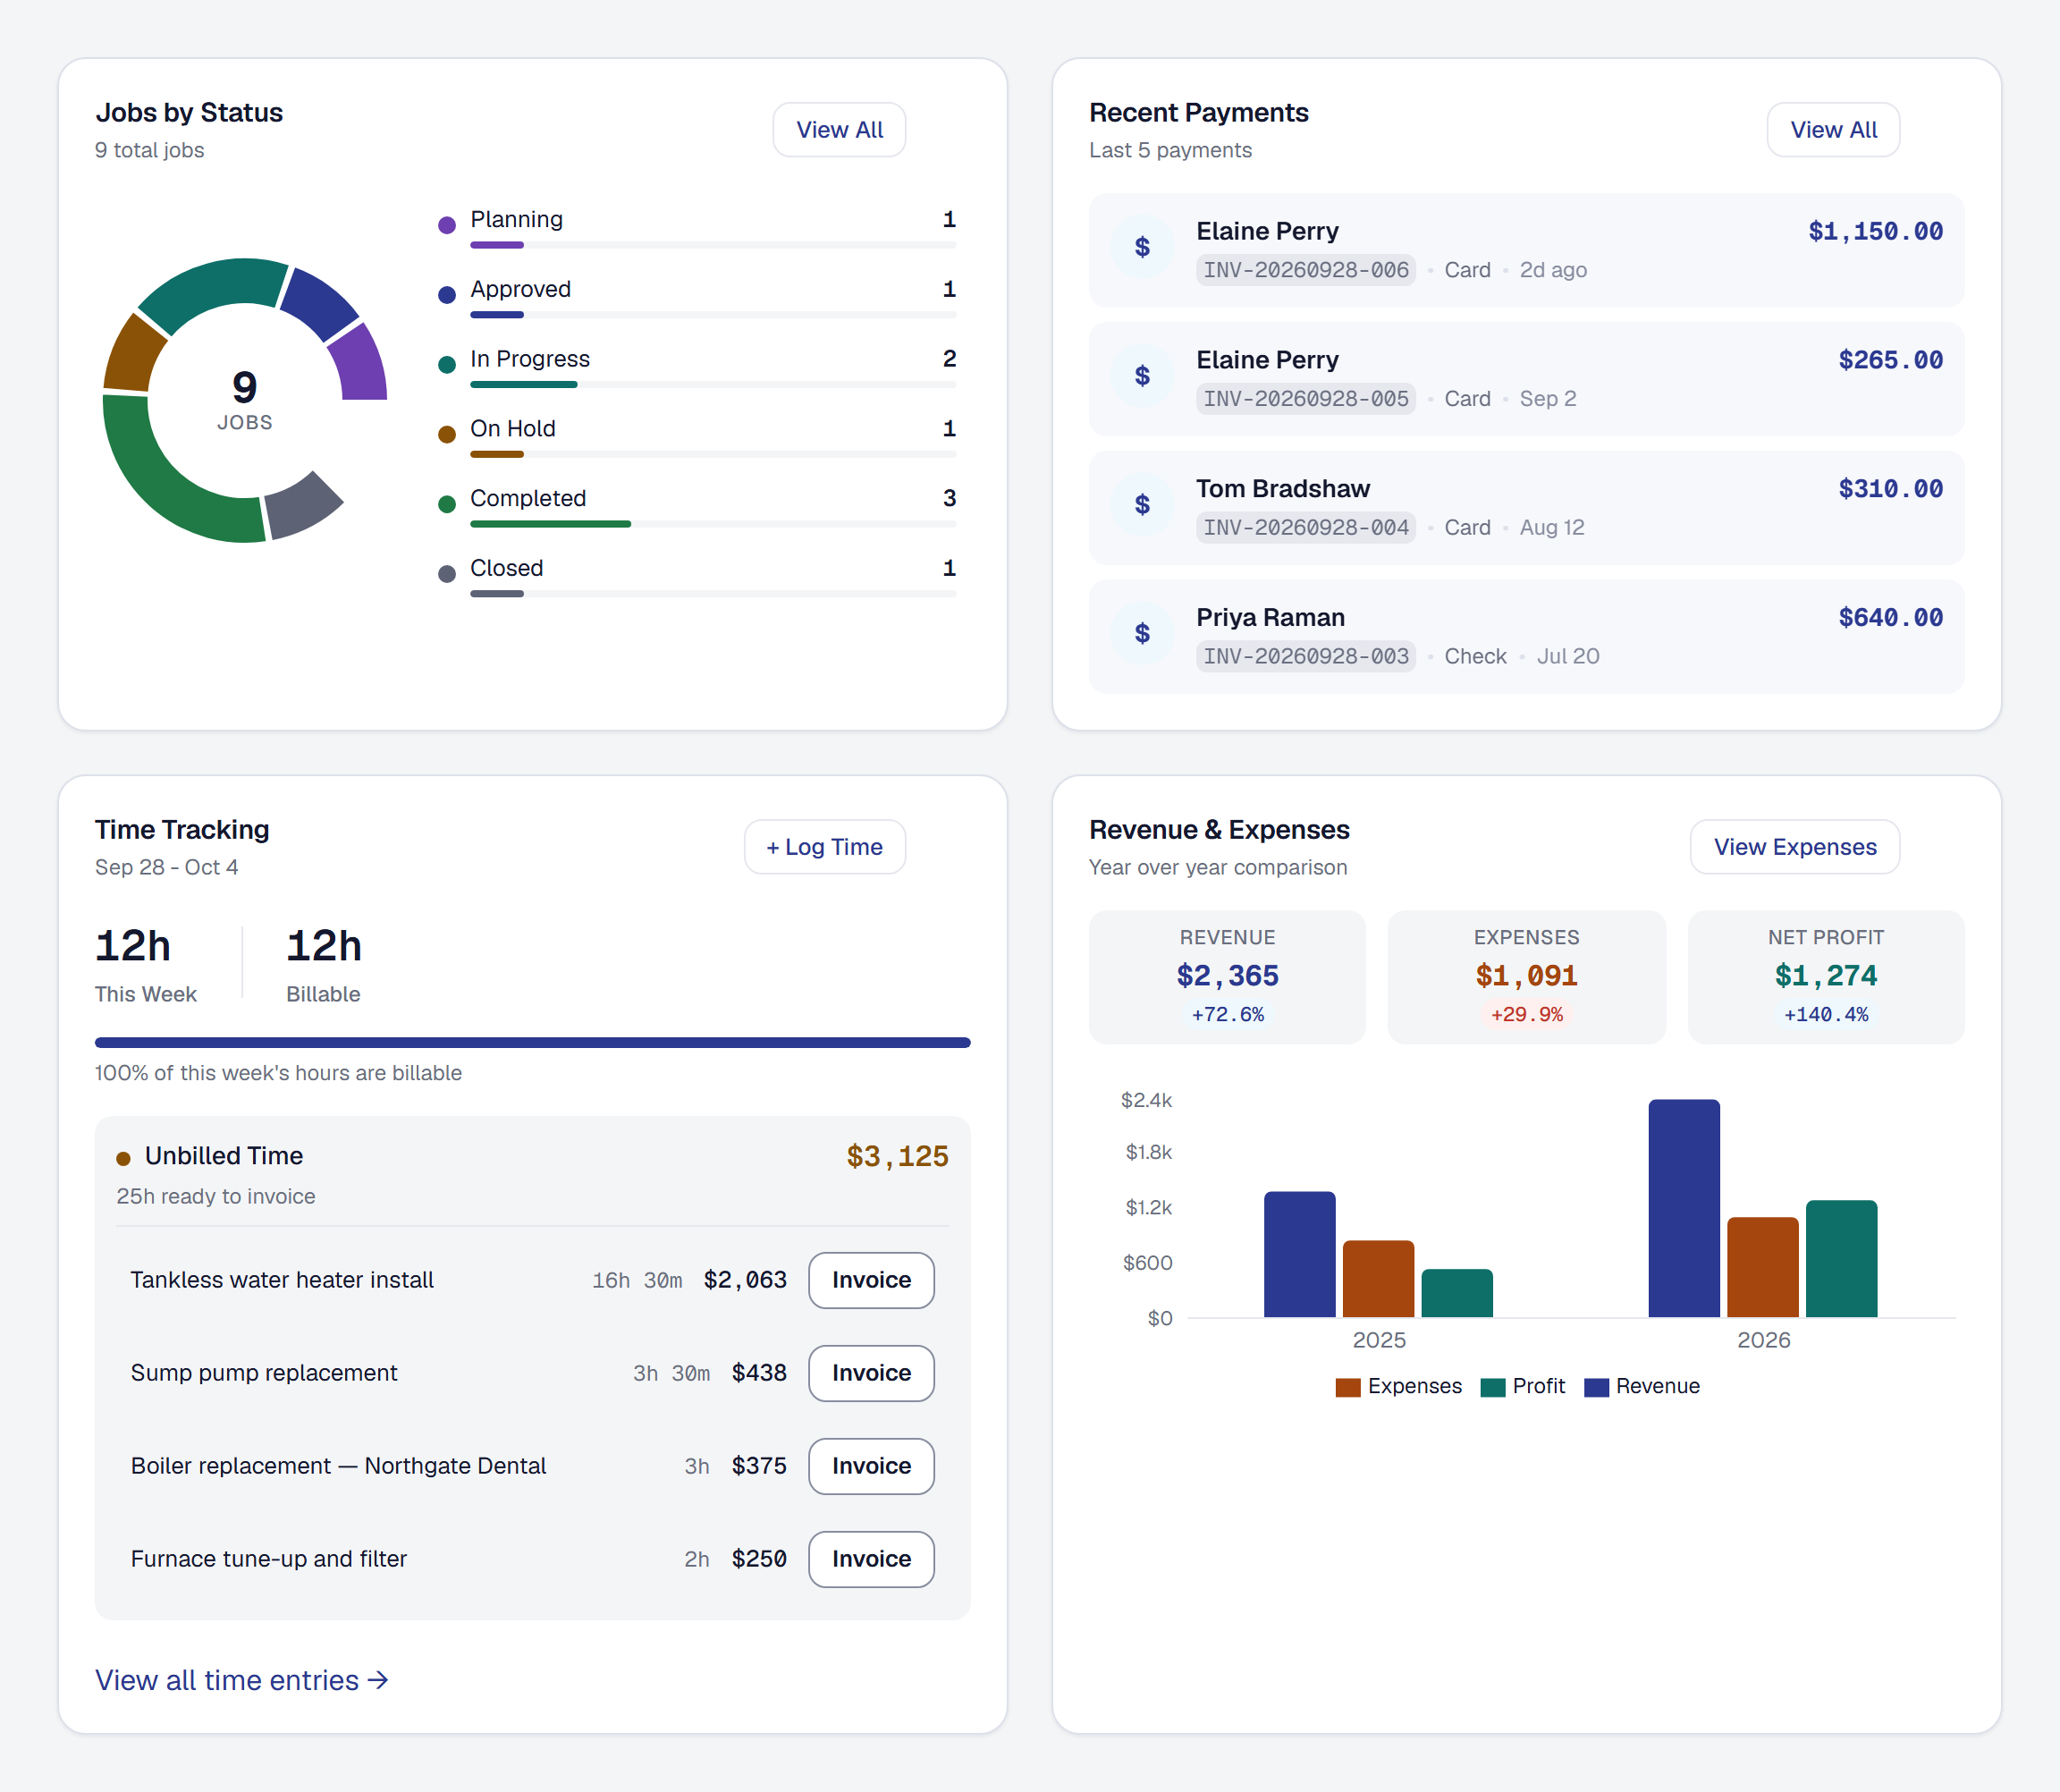Viewport: 2060px width, 1792px height.
Task: Click the $3,125 unbilled total
Action: coord(897,1157)
